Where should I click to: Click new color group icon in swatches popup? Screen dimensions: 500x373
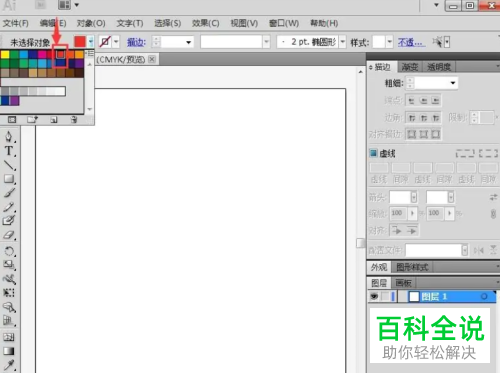point(32,119)
